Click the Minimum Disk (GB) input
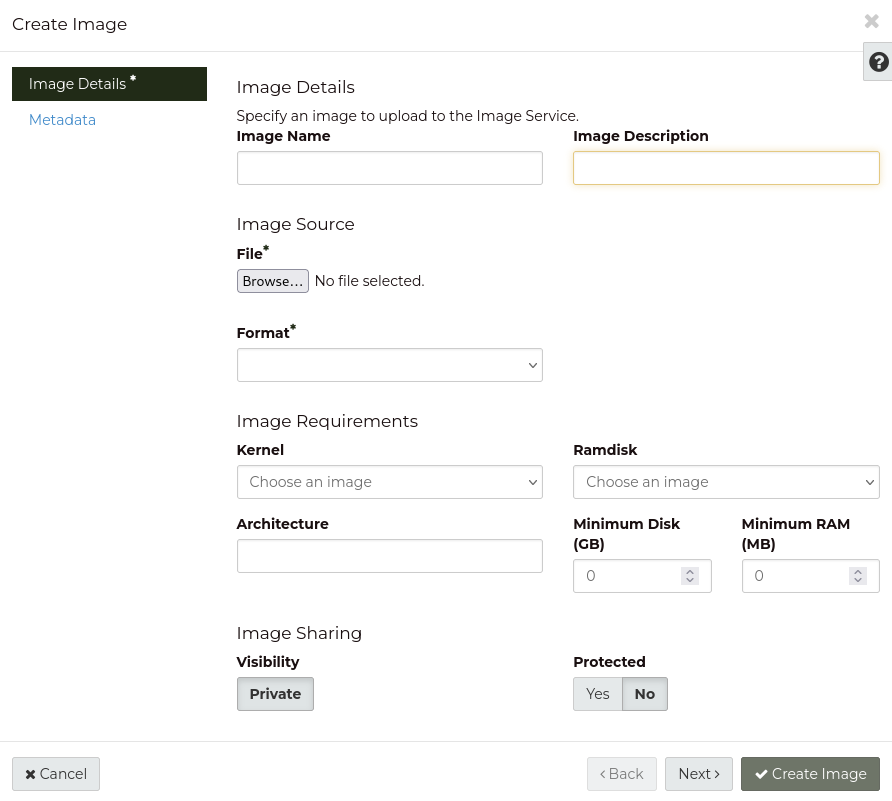 coord(627,576)
